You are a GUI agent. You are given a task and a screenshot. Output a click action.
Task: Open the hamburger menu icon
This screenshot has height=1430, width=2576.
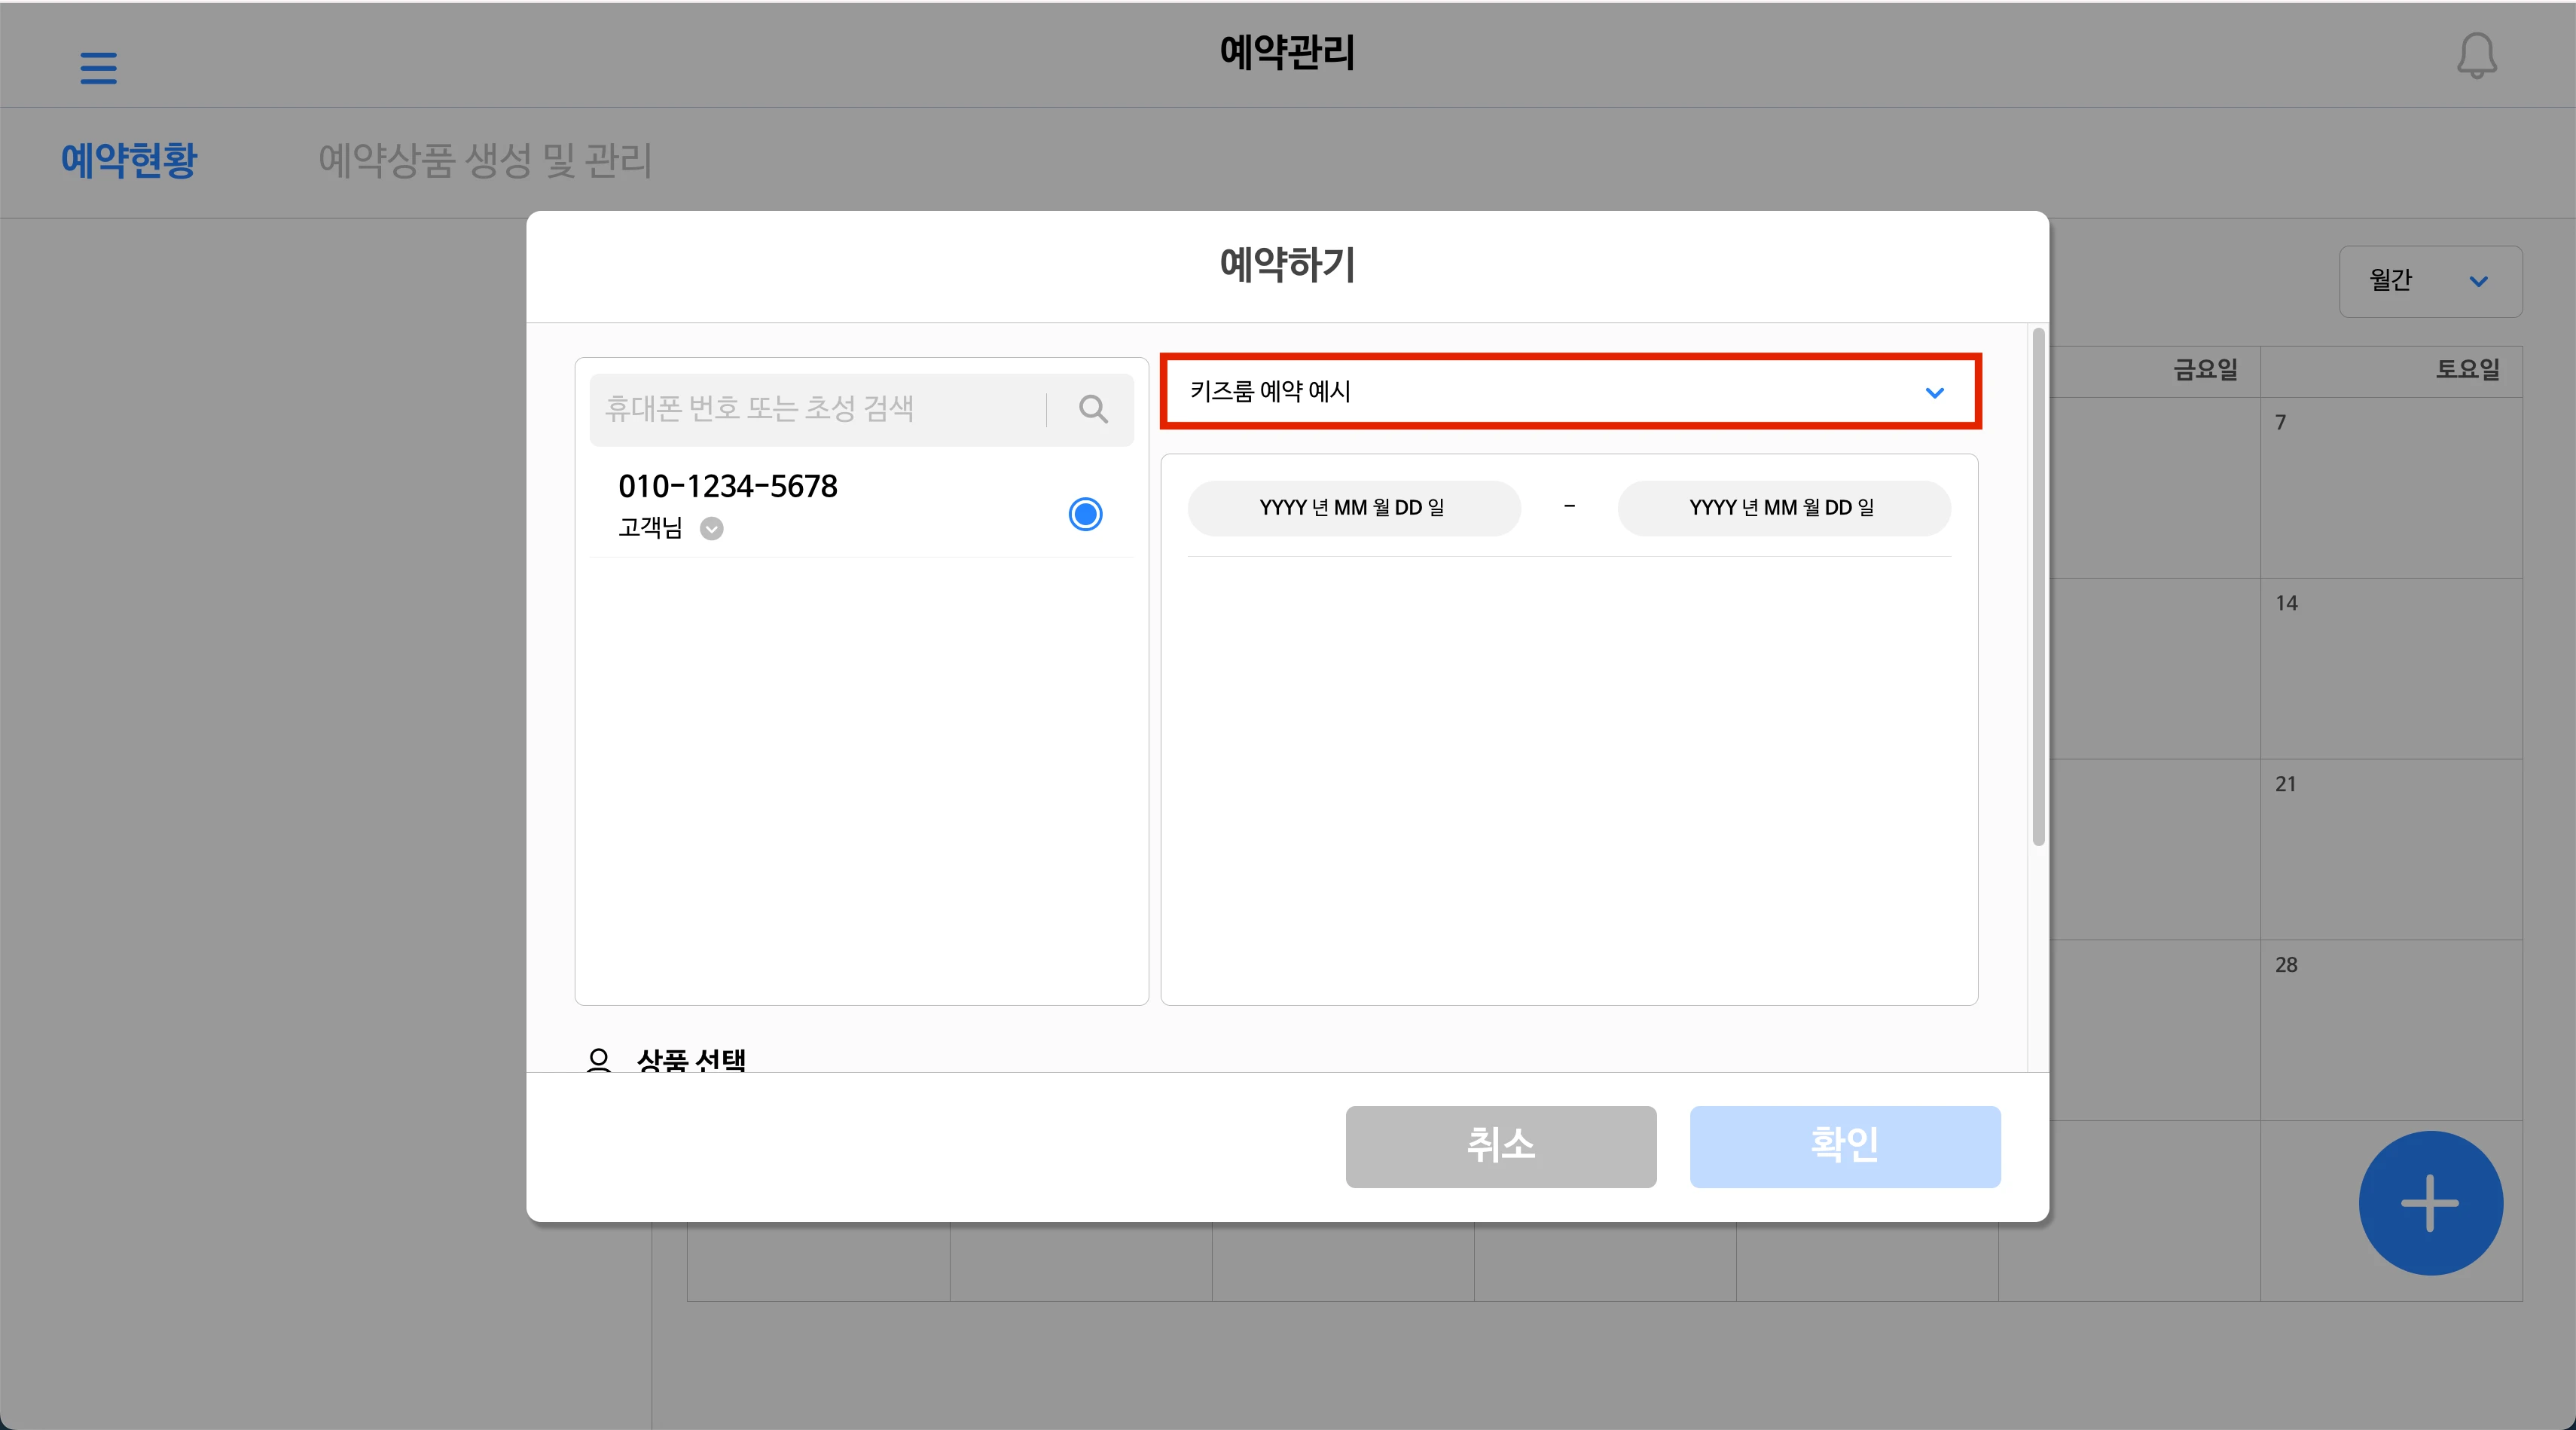coord(98,68)
